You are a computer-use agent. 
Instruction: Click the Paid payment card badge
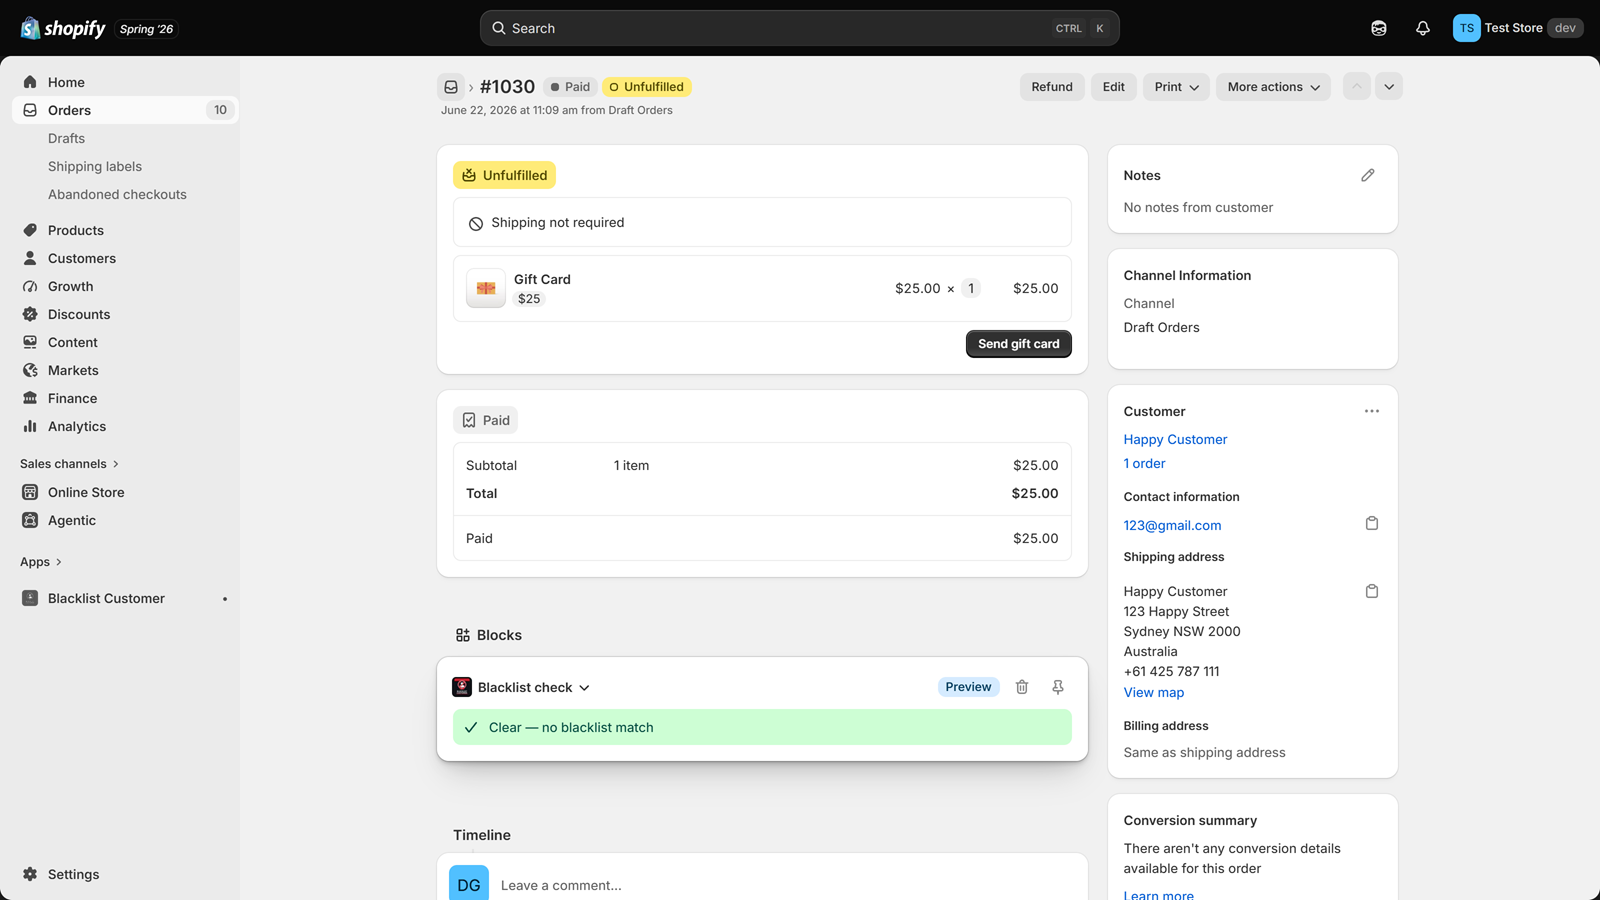485,420
